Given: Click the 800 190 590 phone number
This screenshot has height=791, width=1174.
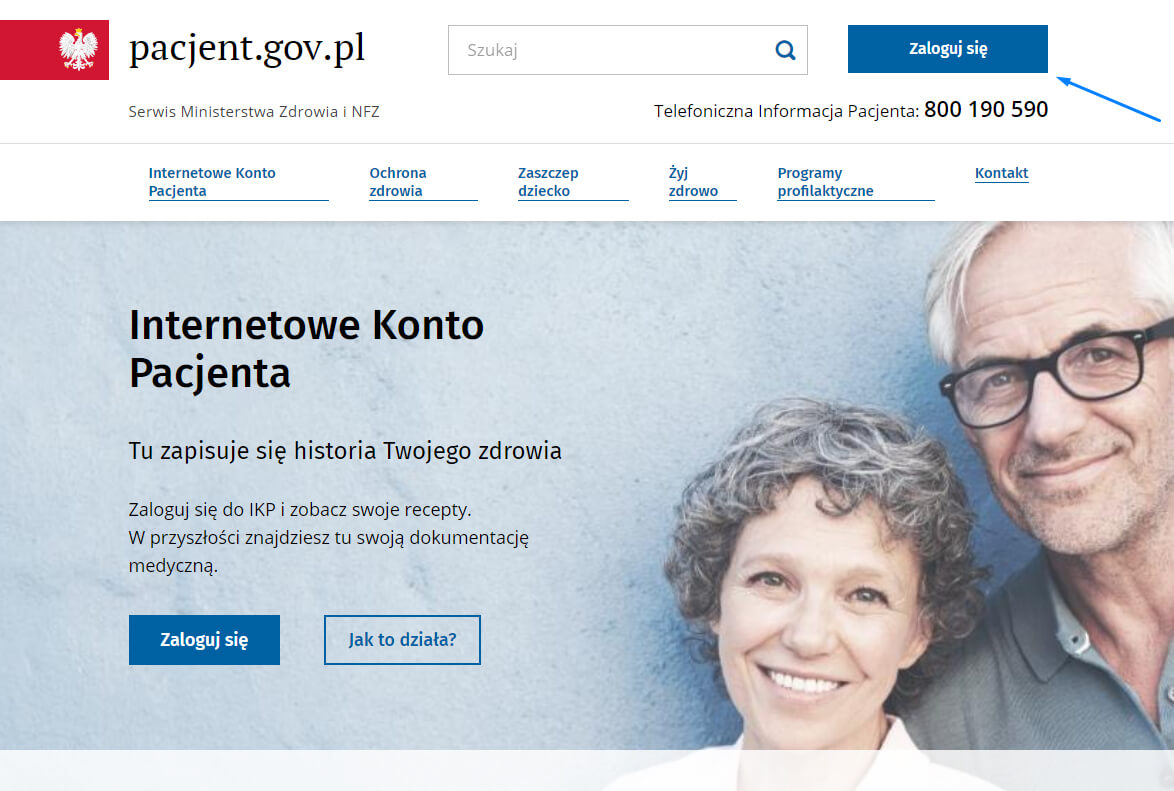Looking at the screenshot, I should [x=985, y=109].
